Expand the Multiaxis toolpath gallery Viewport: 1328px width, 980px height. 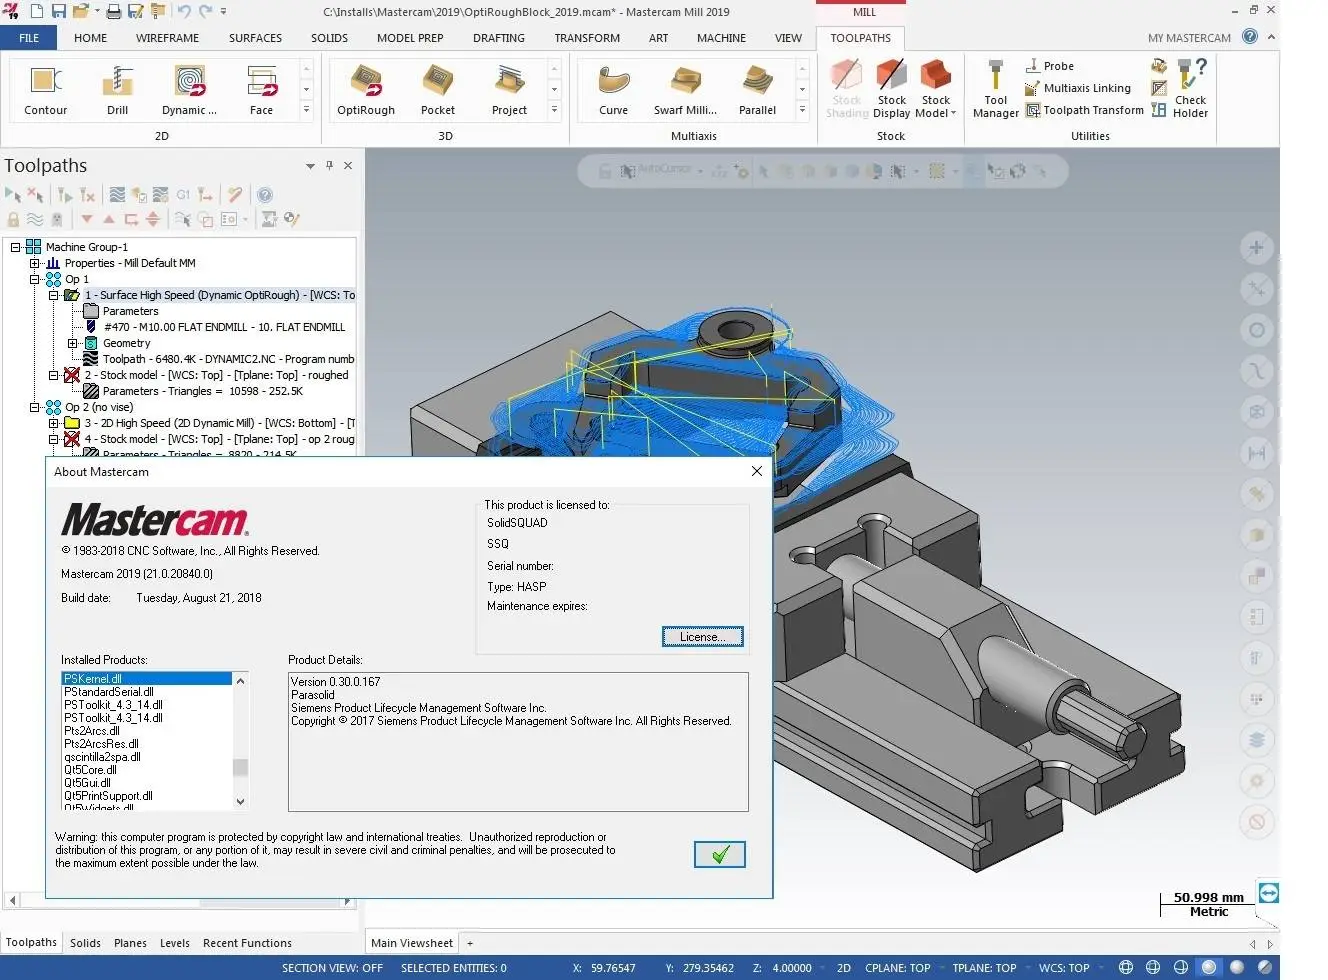tap(802, 110)
